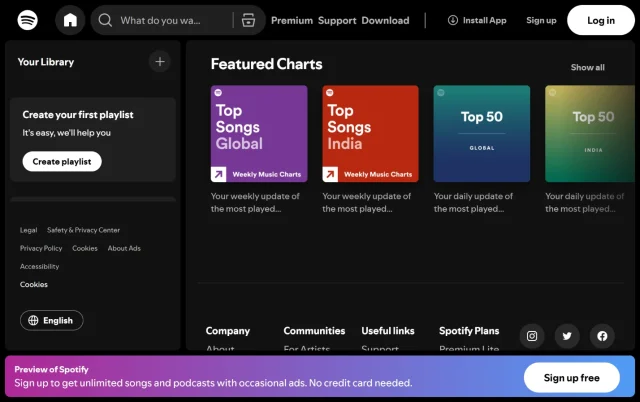The height and width of the screenshot is (402, 640).
Task: Open Top 50 India playlist cover
Action: tap(590, 133)
